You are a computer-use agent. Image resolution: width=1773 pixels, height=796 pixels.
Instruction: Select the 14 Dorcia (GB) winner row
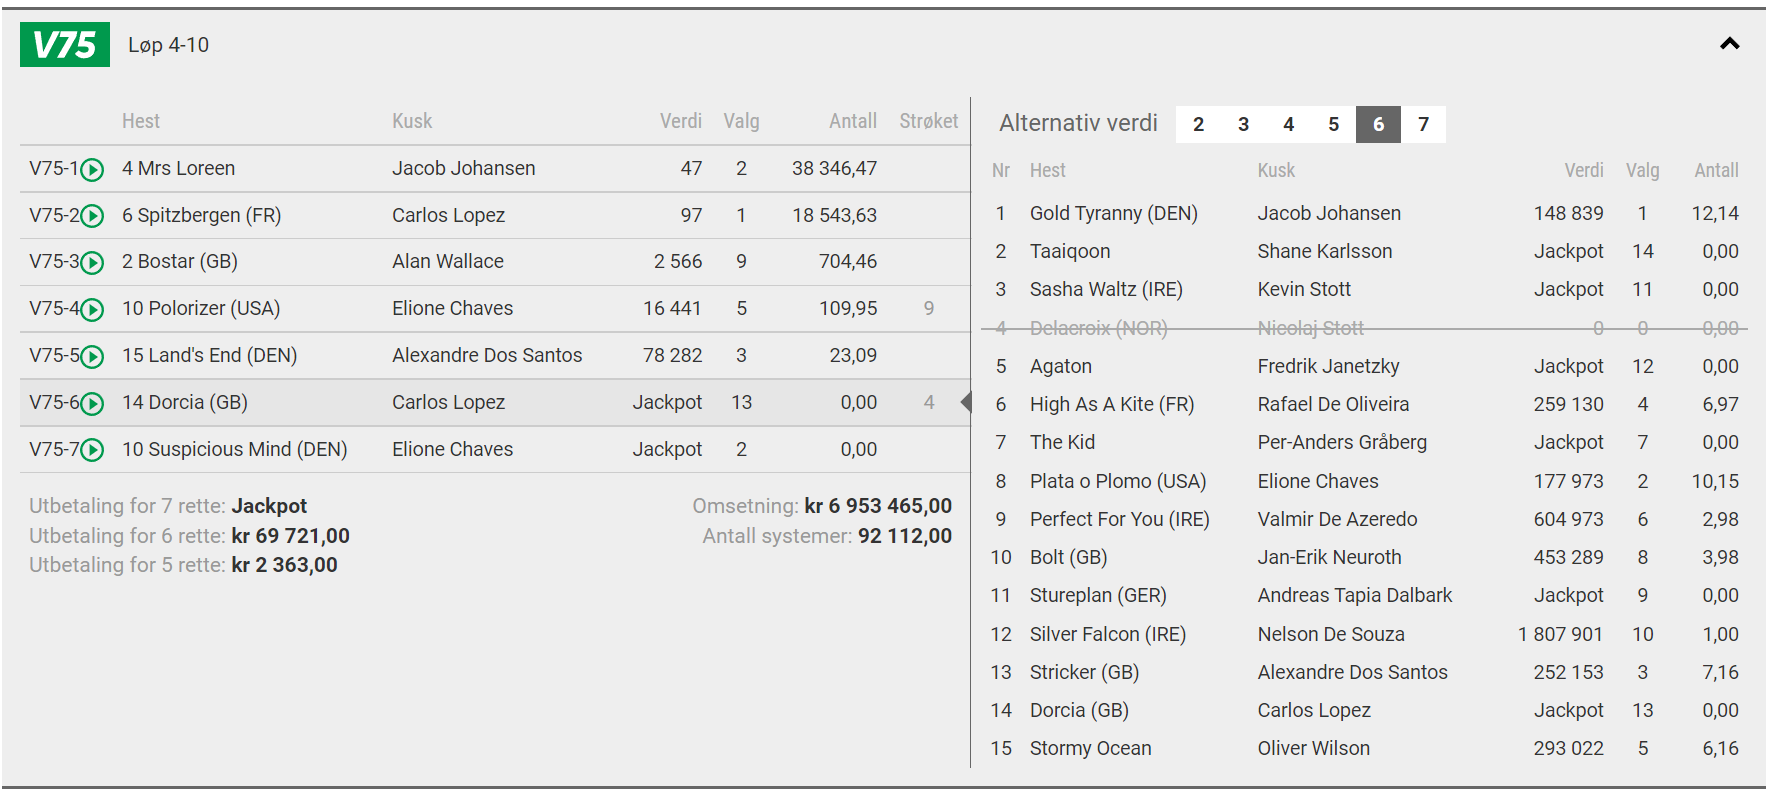495,403
